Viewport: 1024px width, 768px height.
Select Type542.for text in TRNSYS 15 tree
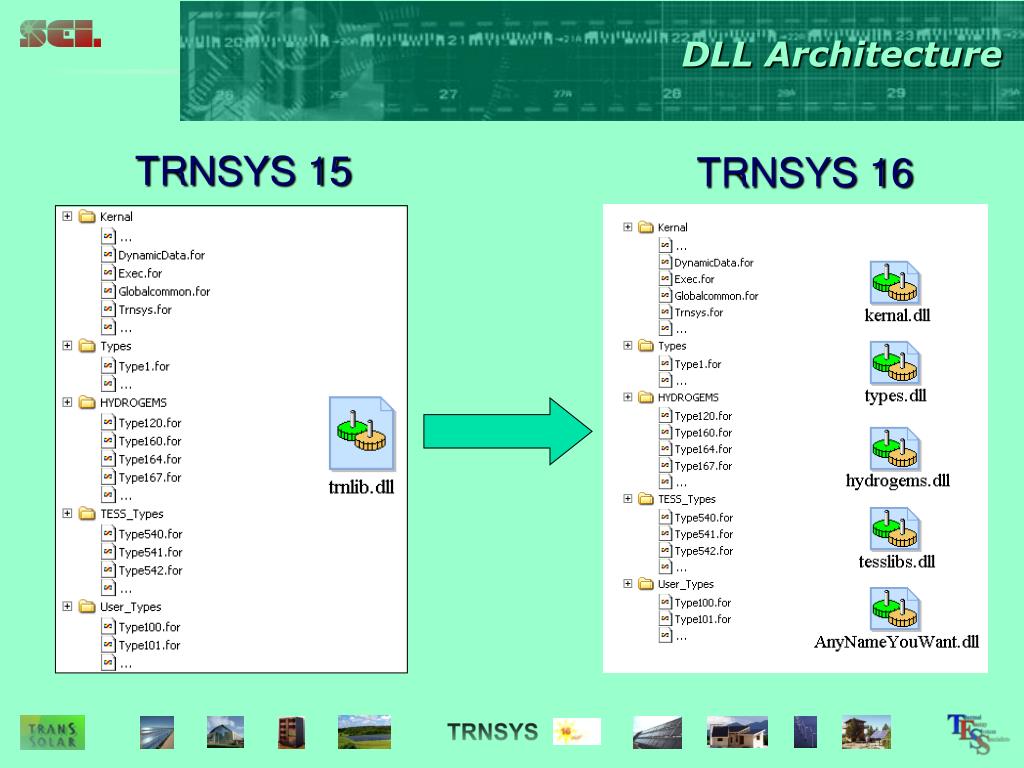point(151,570)
